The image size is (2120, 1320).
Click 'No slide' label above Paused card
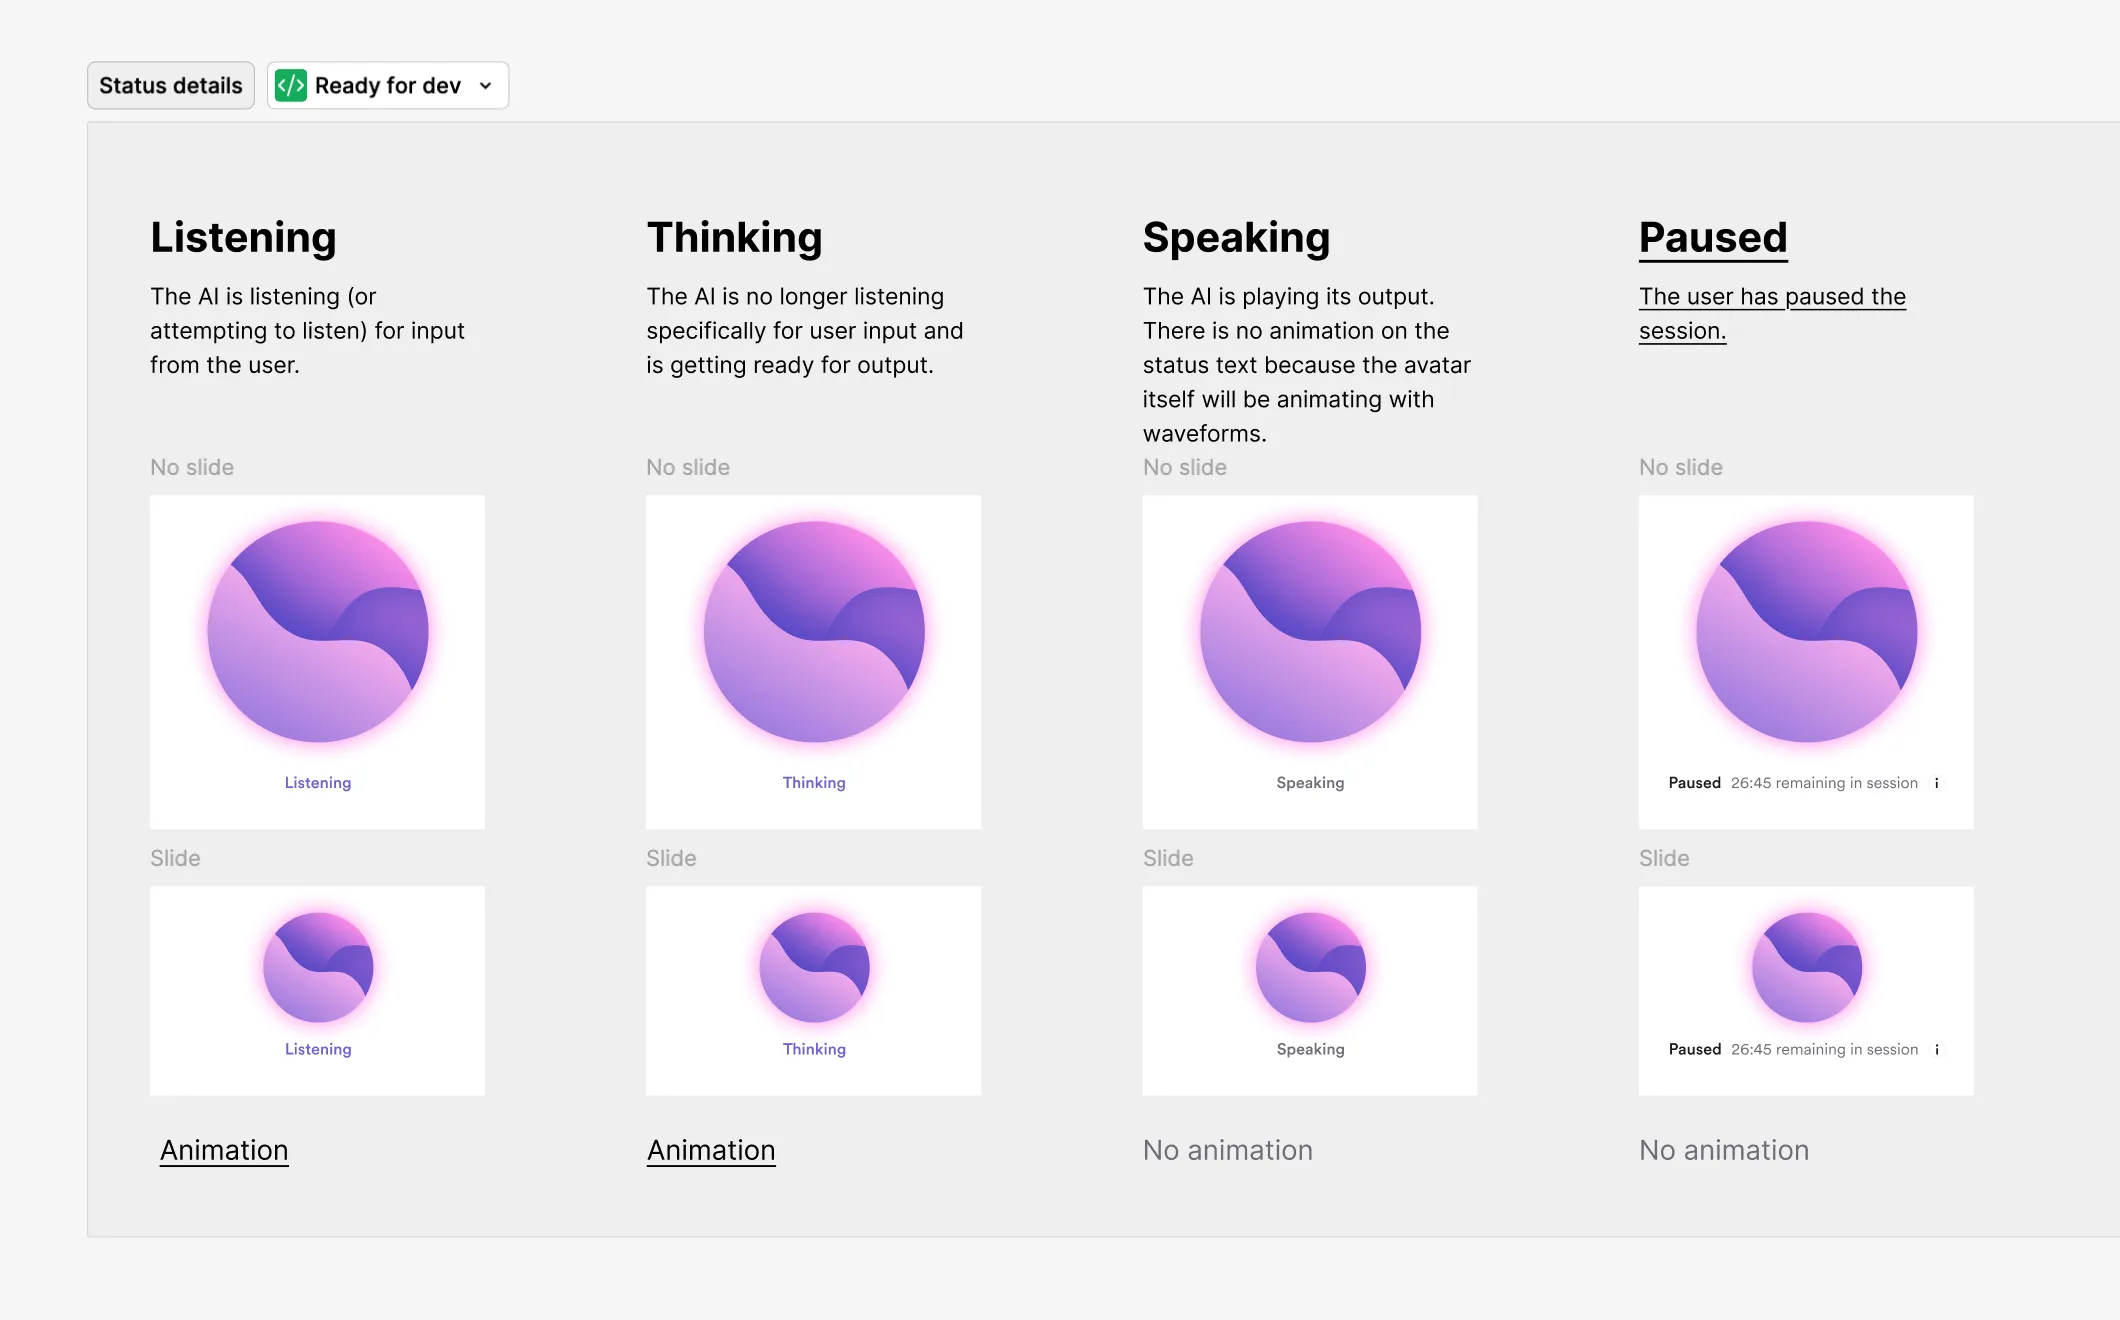1681,467
